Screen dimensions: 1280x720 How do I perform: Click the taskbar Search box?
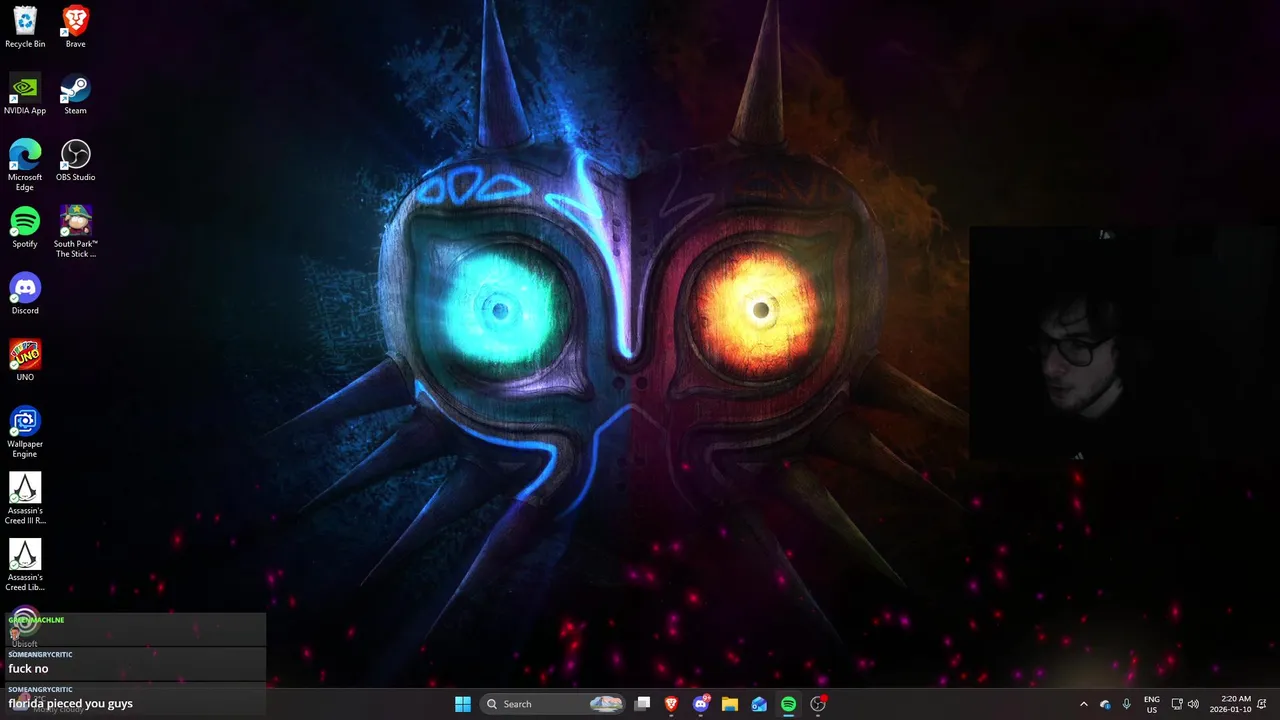click(553, 704)
